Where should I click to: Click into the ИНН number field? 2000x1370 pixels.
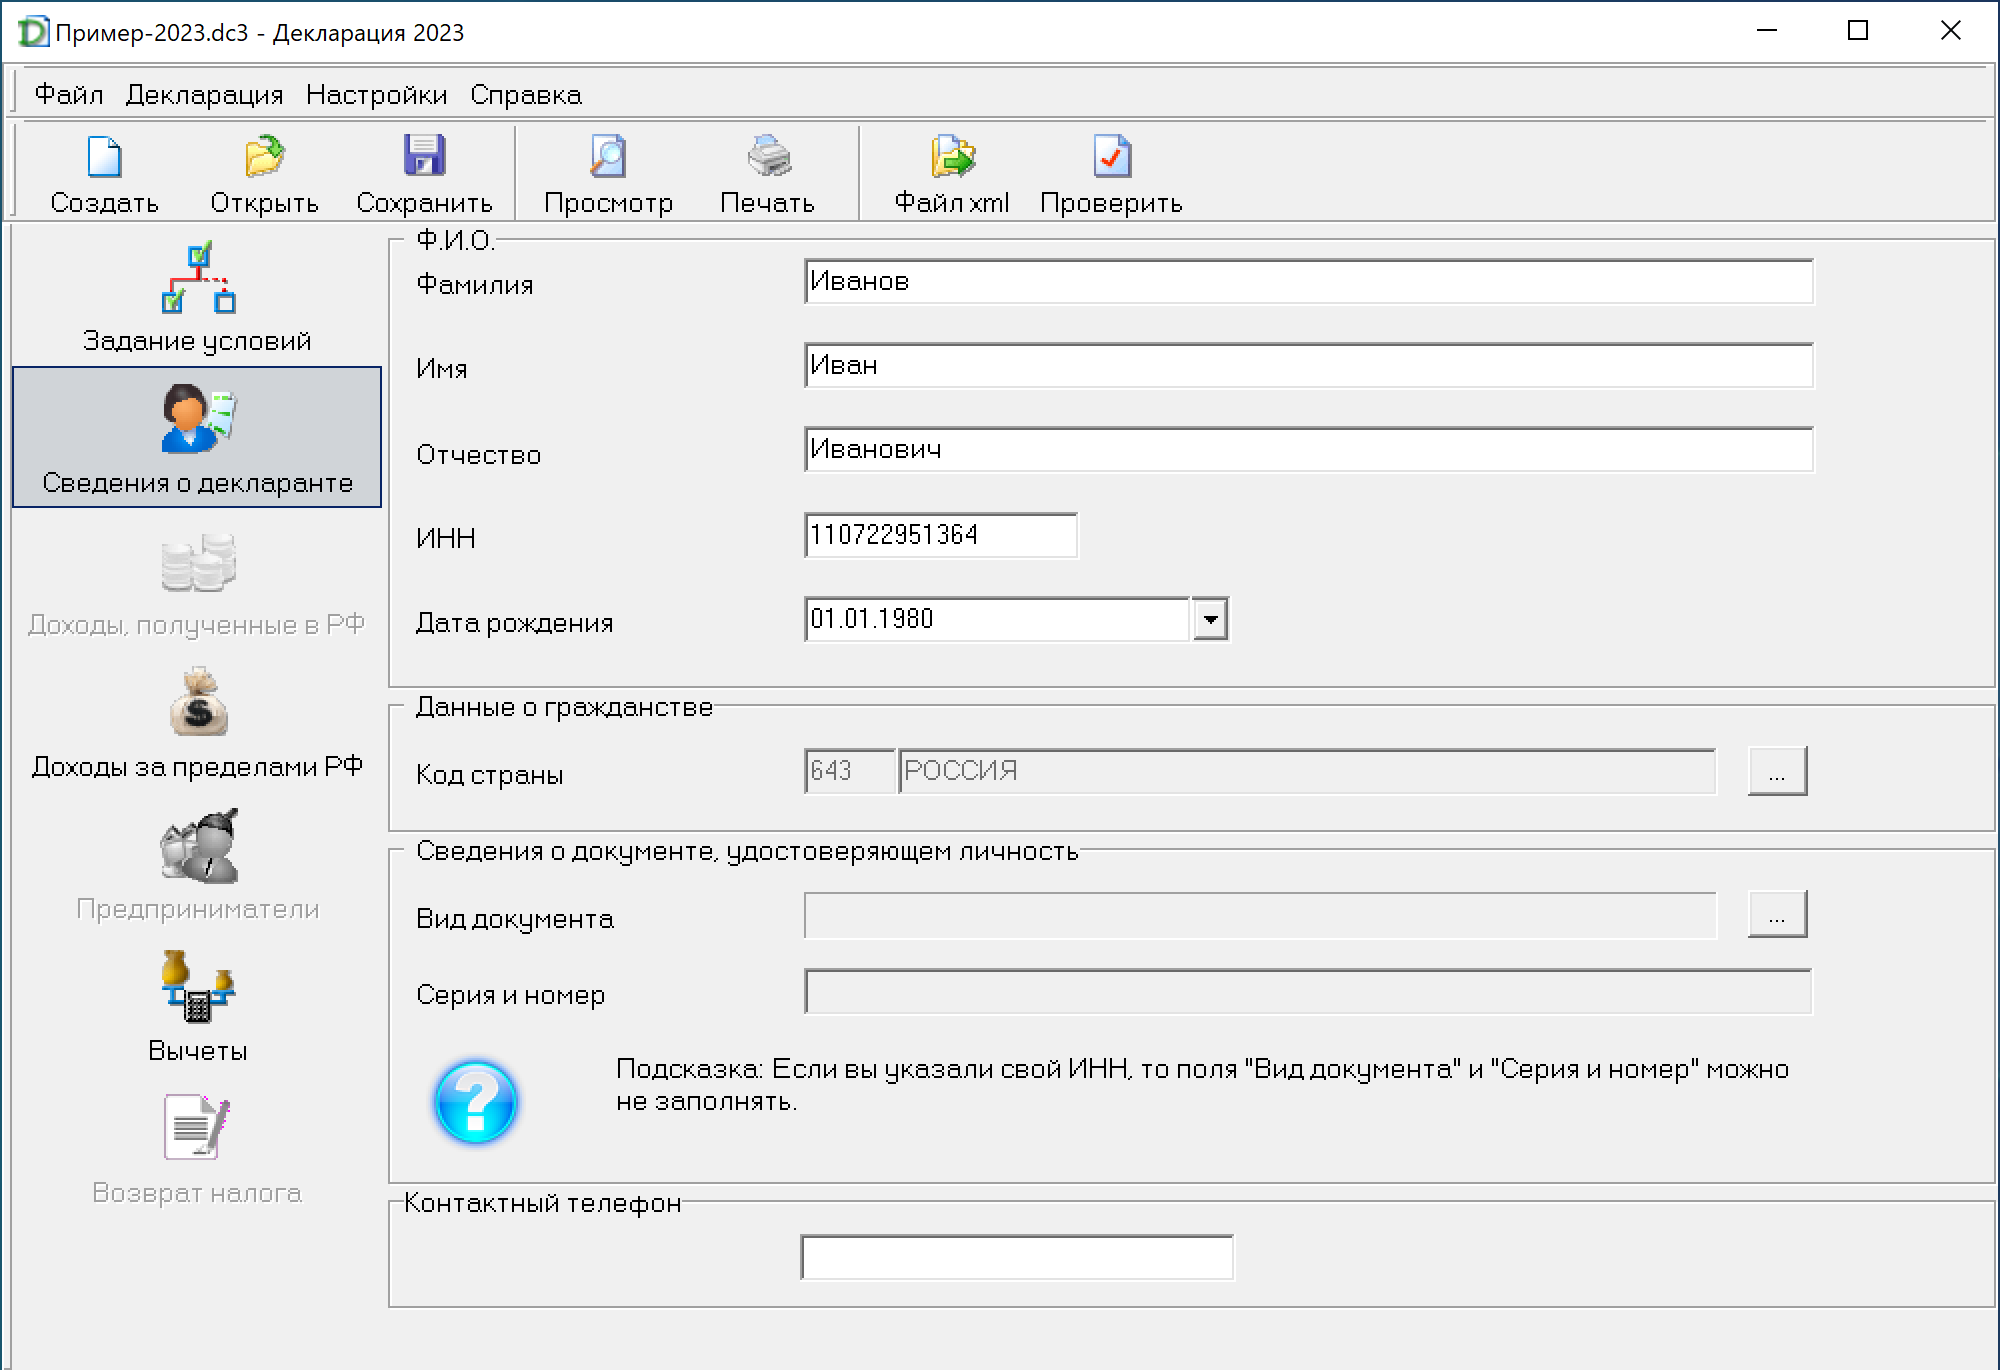pos(940,535)
